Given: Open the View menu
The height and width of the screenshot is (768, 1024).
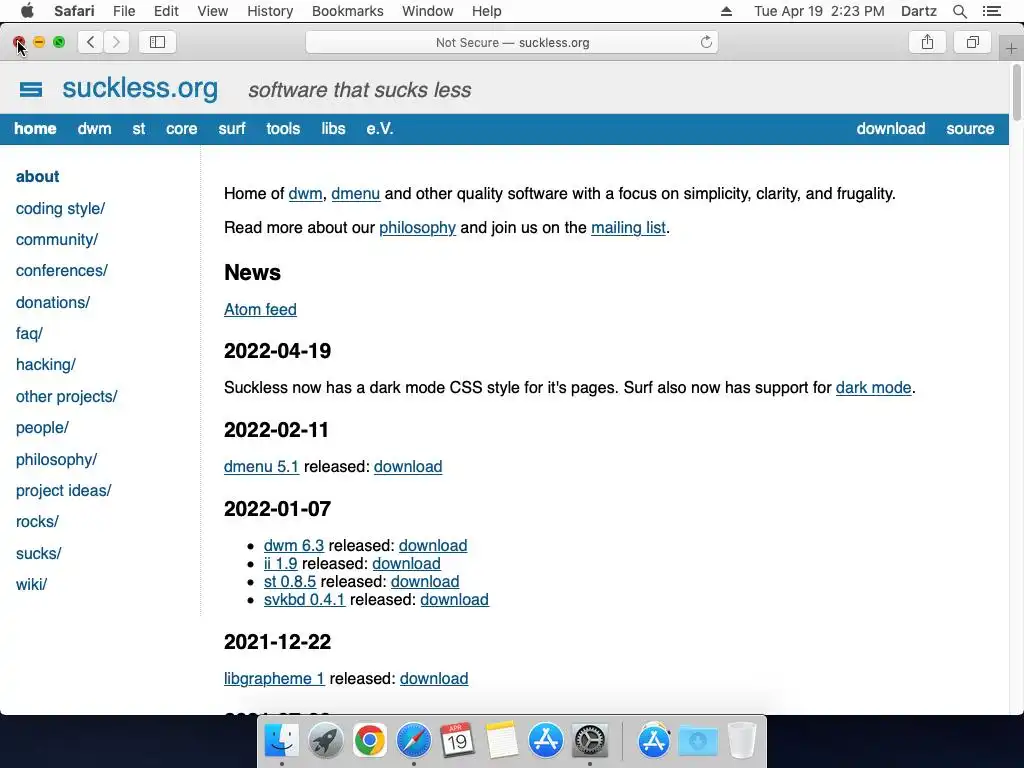Looking at the screenshot, I should [x=212, y=11].
